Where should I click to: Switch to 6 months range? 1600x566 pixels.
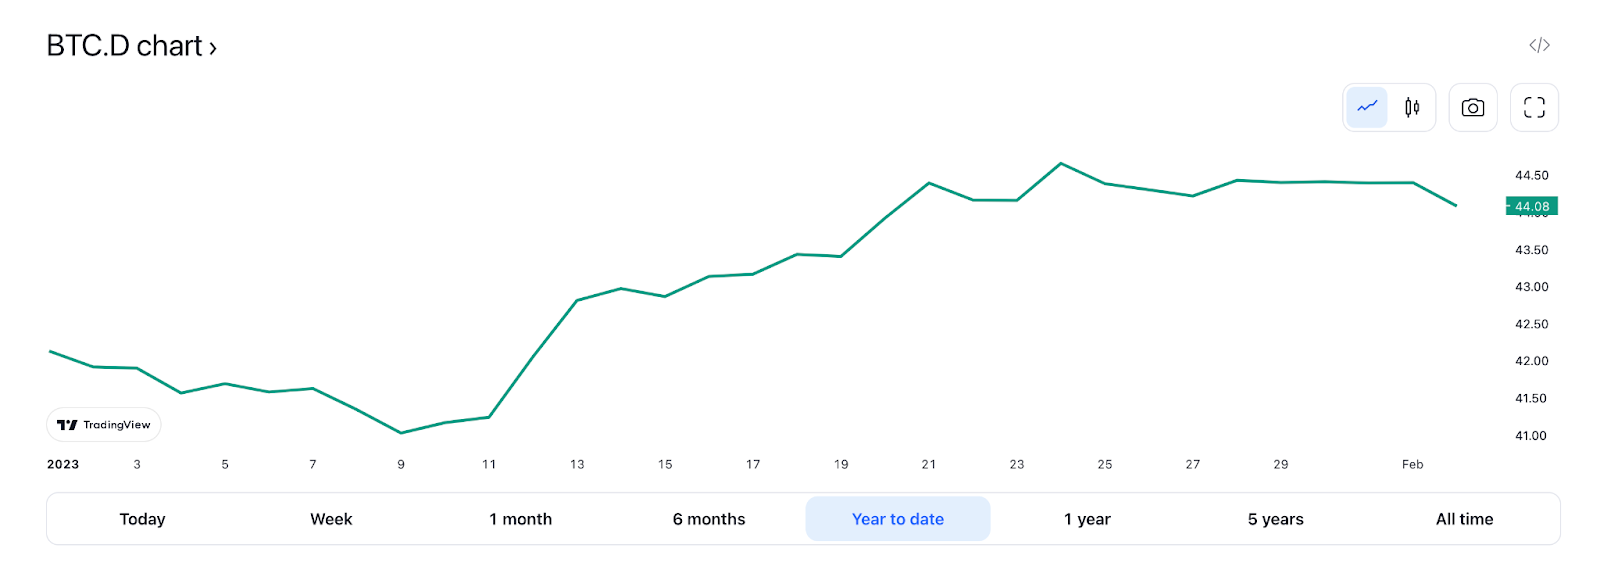[709, 519]
